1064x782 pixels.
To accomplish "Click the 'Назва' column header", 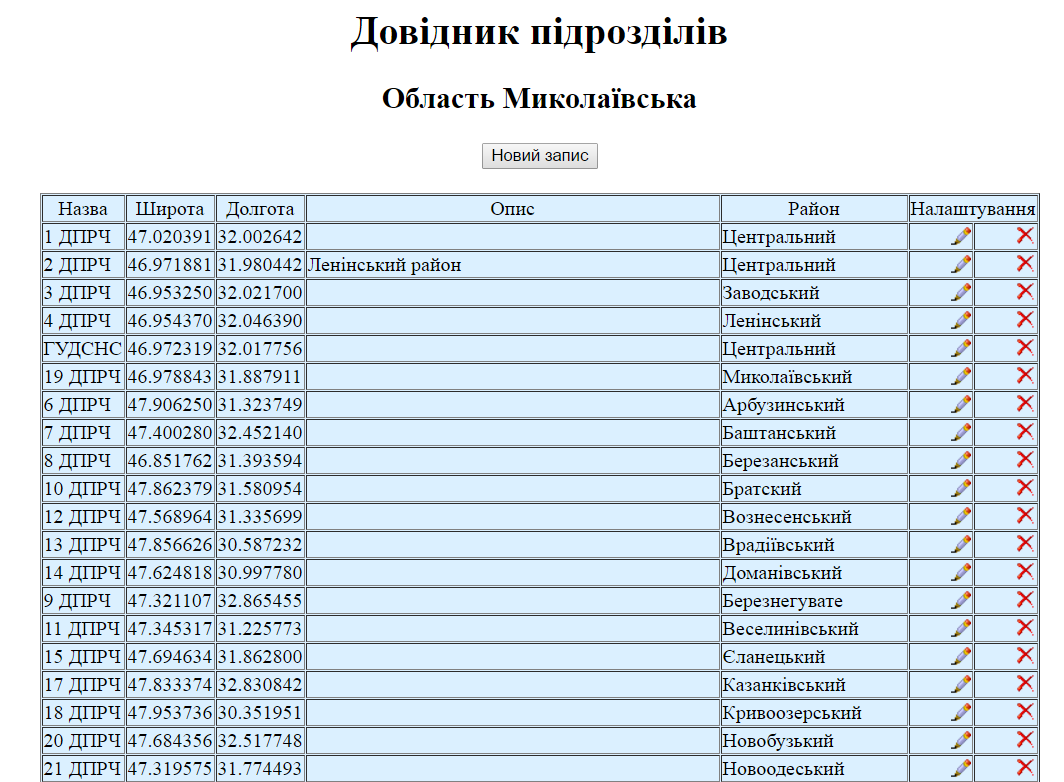I will [83, 209].
